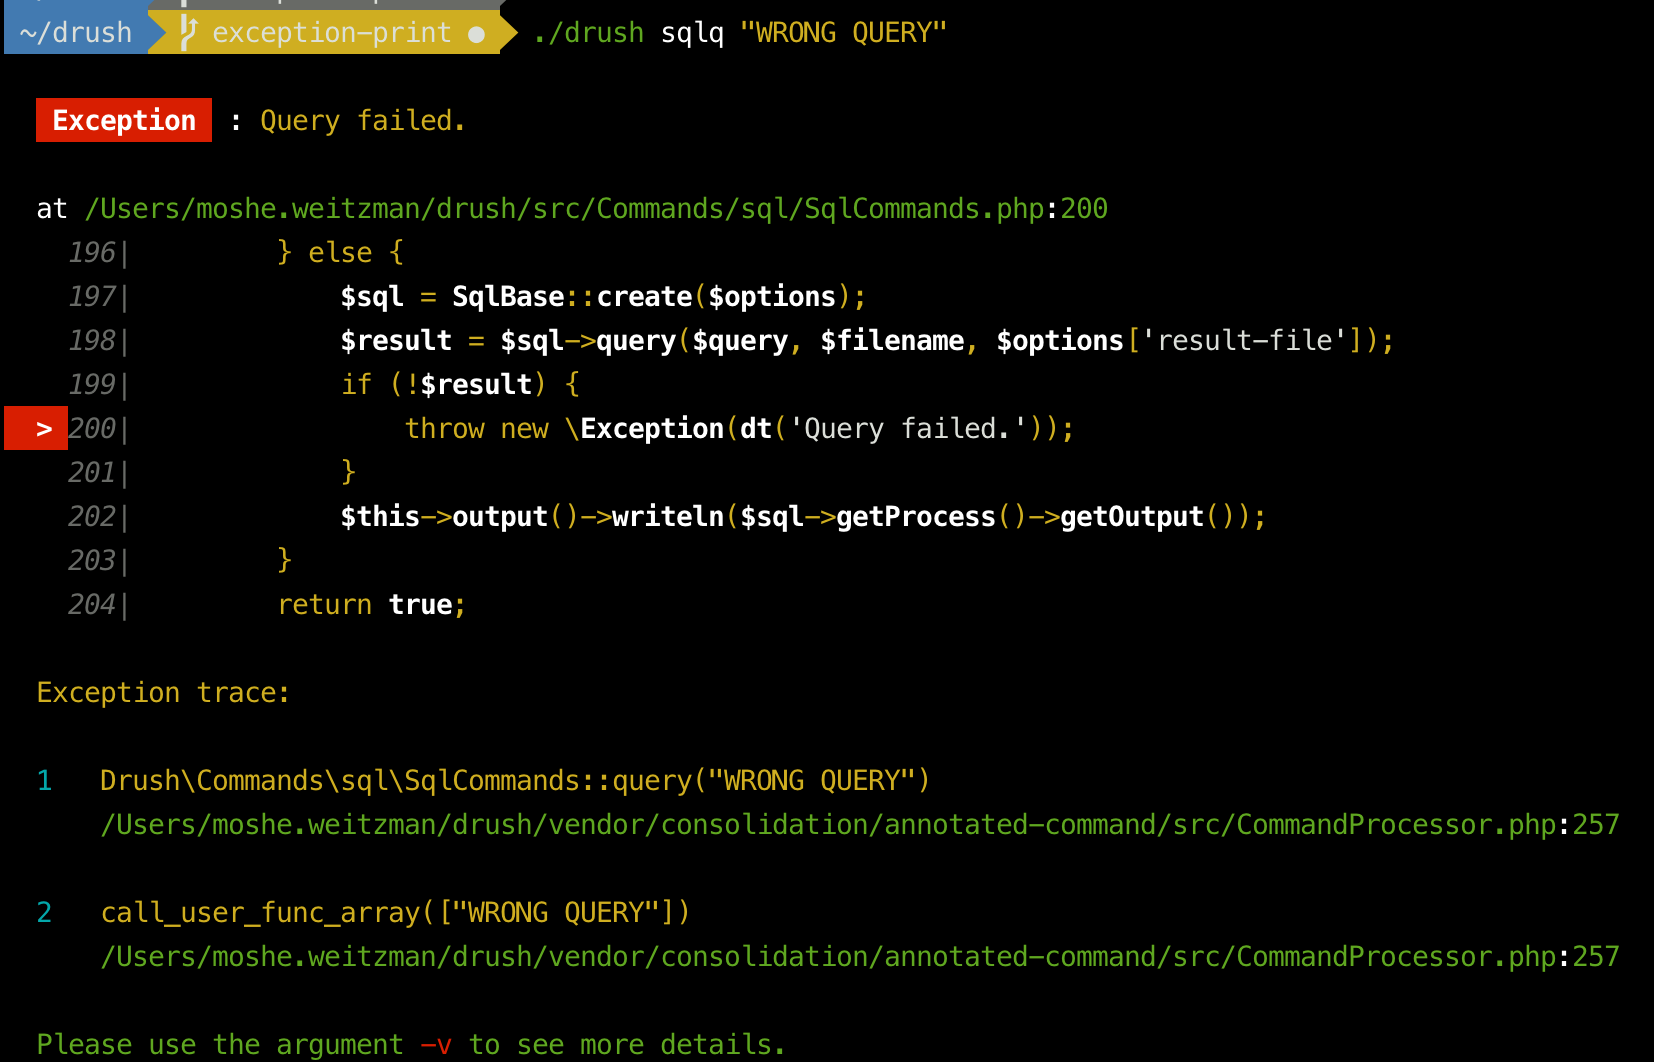Click the git branch icon in prompt
The height and width of the screenshot is (1062, 1654).
[188, 32]
